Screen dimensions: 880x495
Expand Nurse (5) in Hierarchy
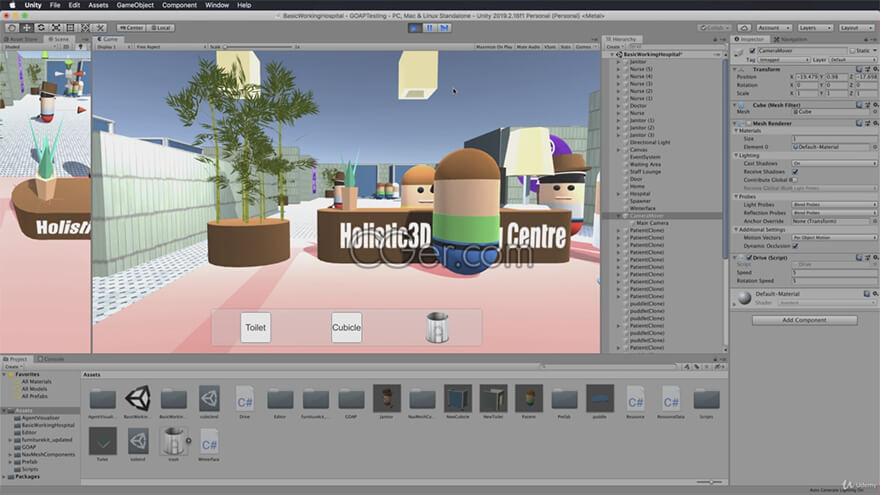pyautogui.click(x=619, y=69)
